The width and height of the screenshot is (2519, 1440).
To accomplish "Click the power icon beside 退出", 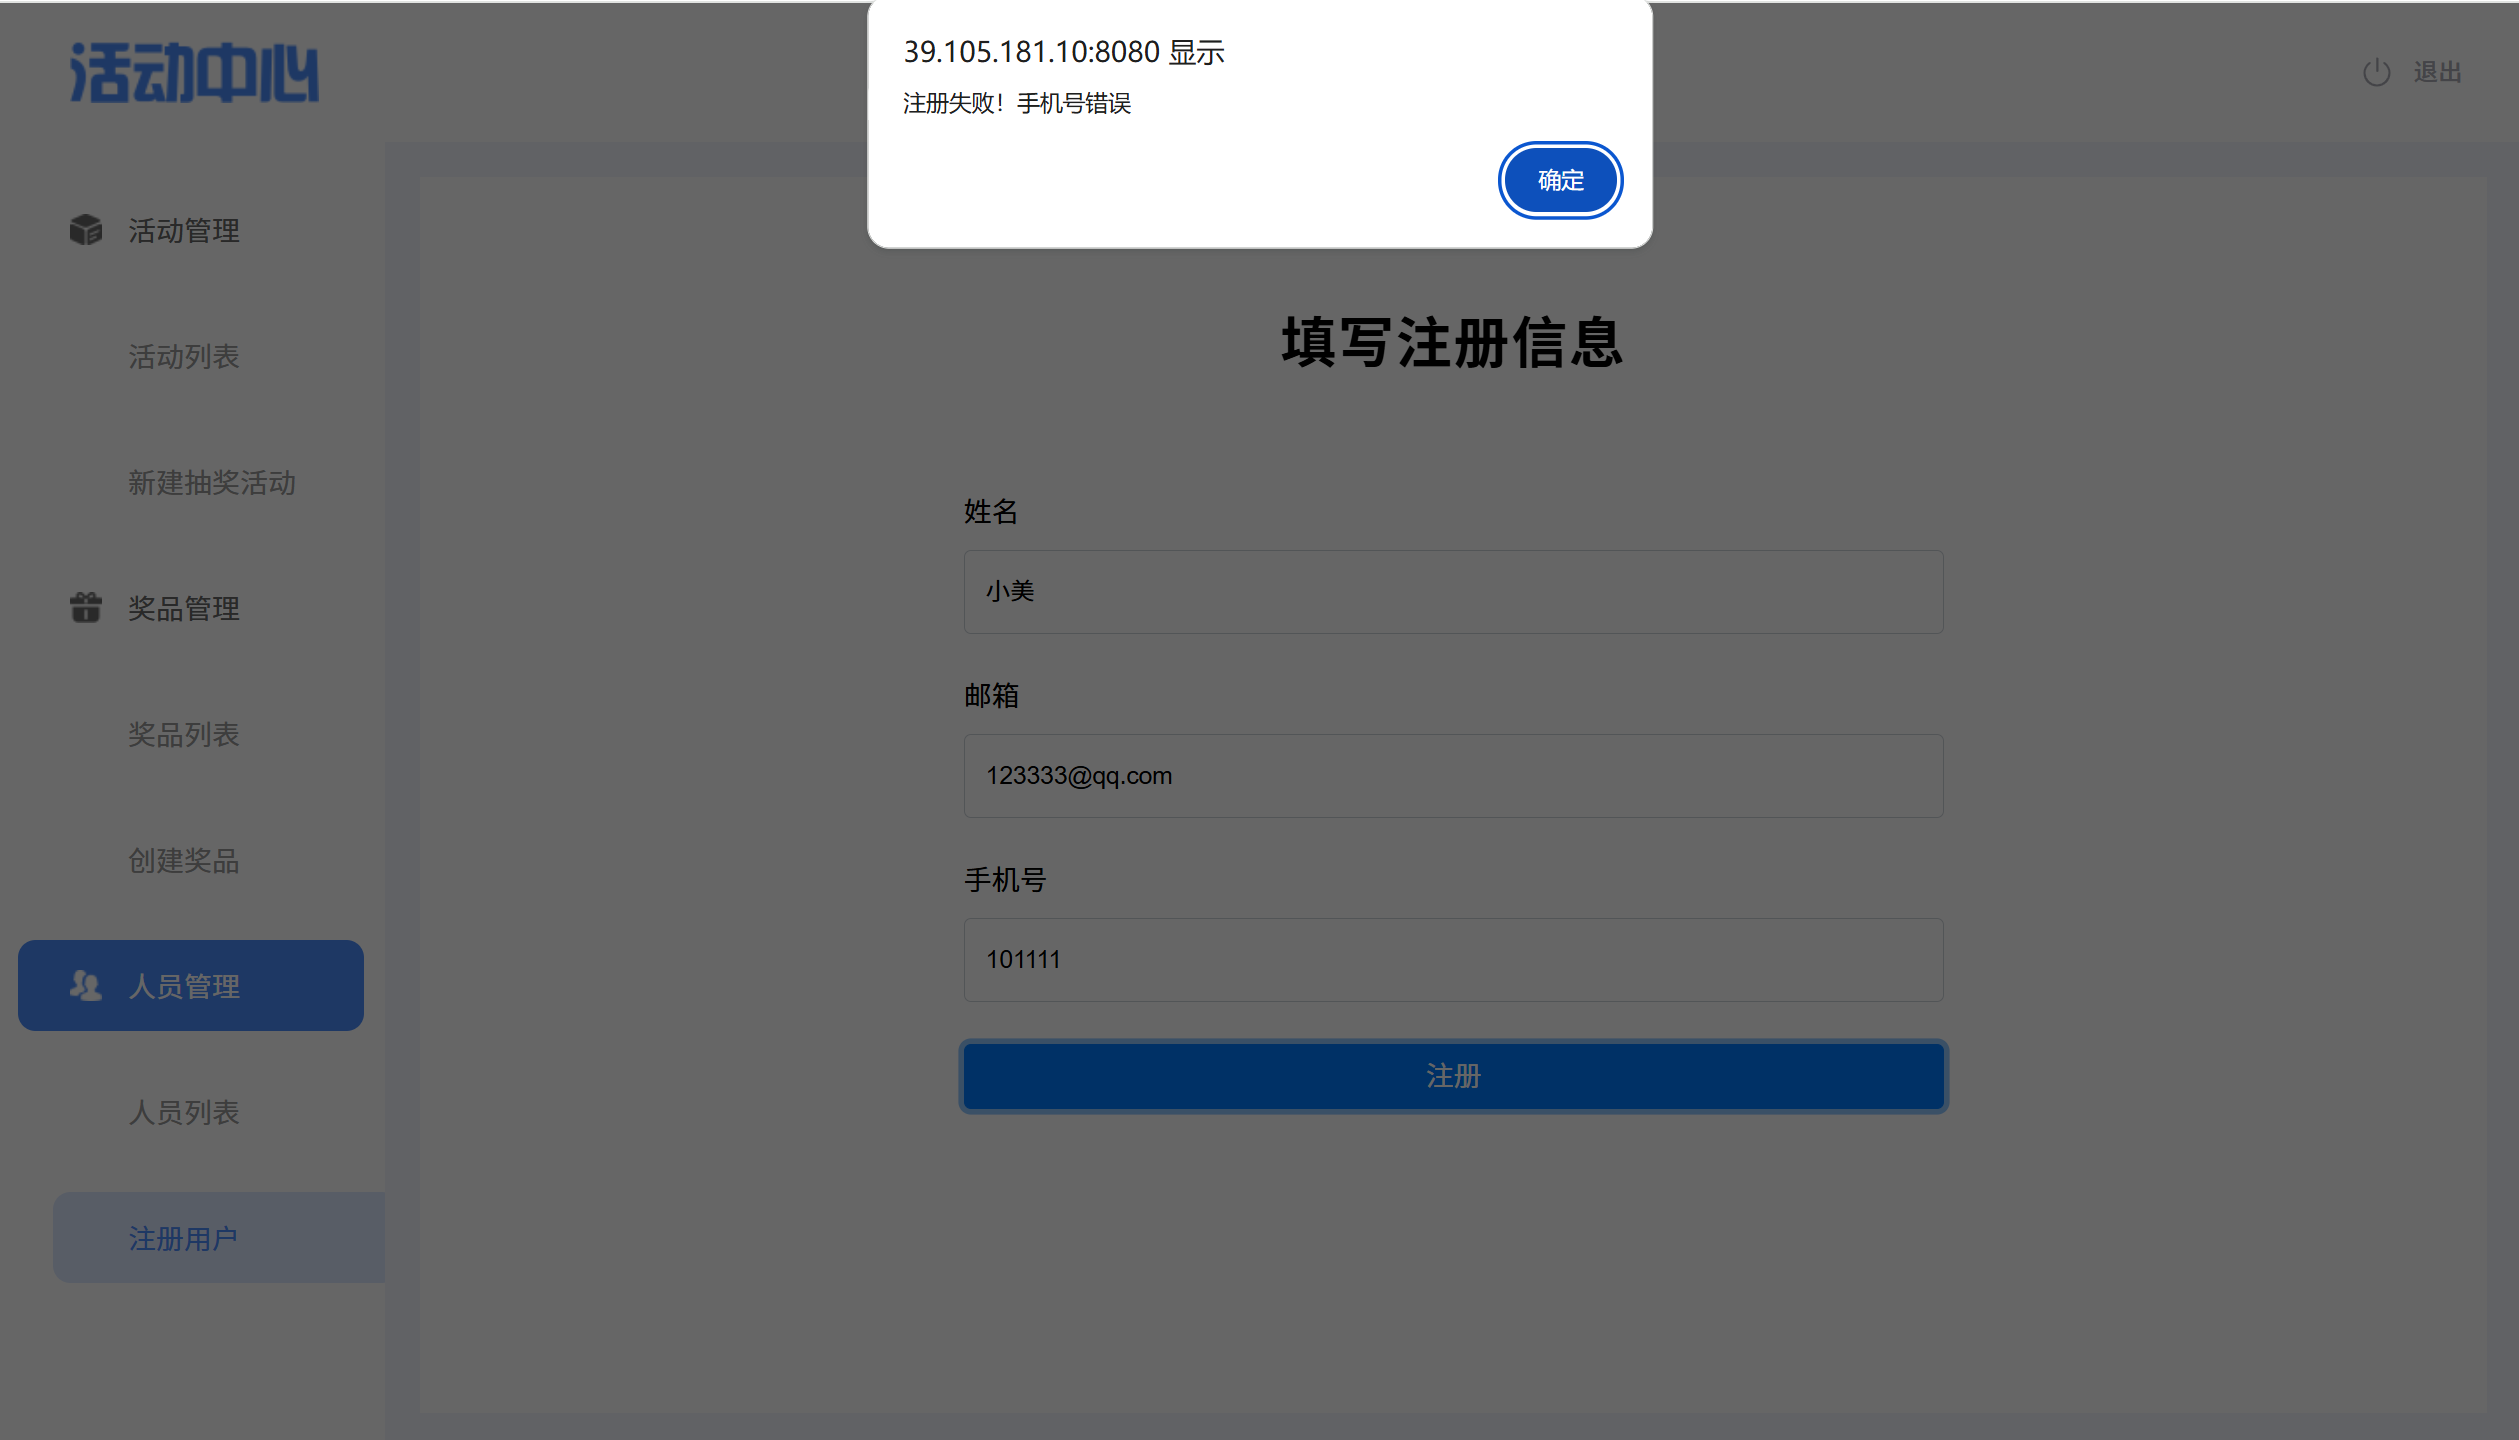I will click(2376, 72).
